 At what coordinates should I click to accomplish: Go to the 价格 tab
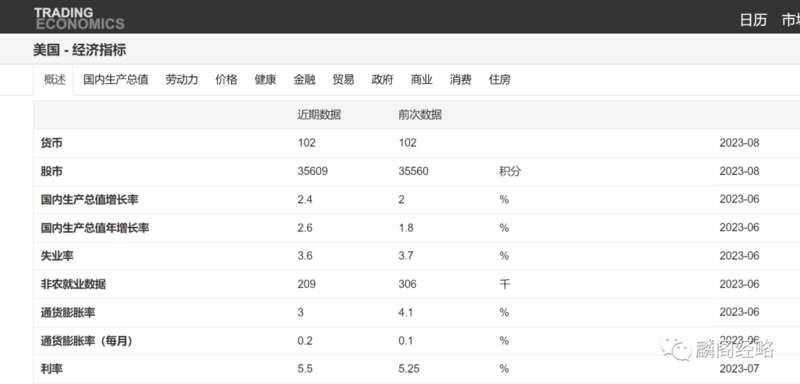pyautogui.click(x=226, y=80)
